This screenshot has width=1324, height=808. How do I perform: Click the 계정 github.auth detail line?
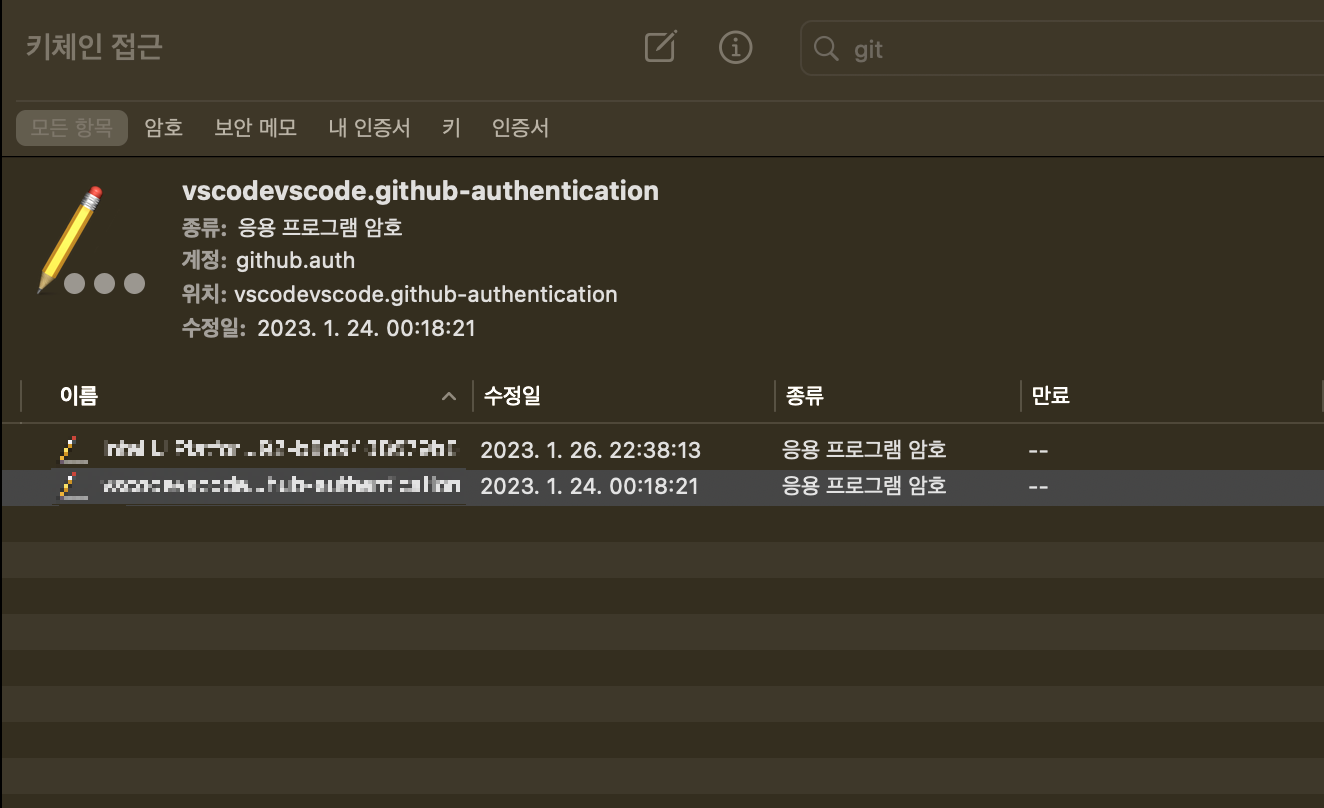[268, 261]
